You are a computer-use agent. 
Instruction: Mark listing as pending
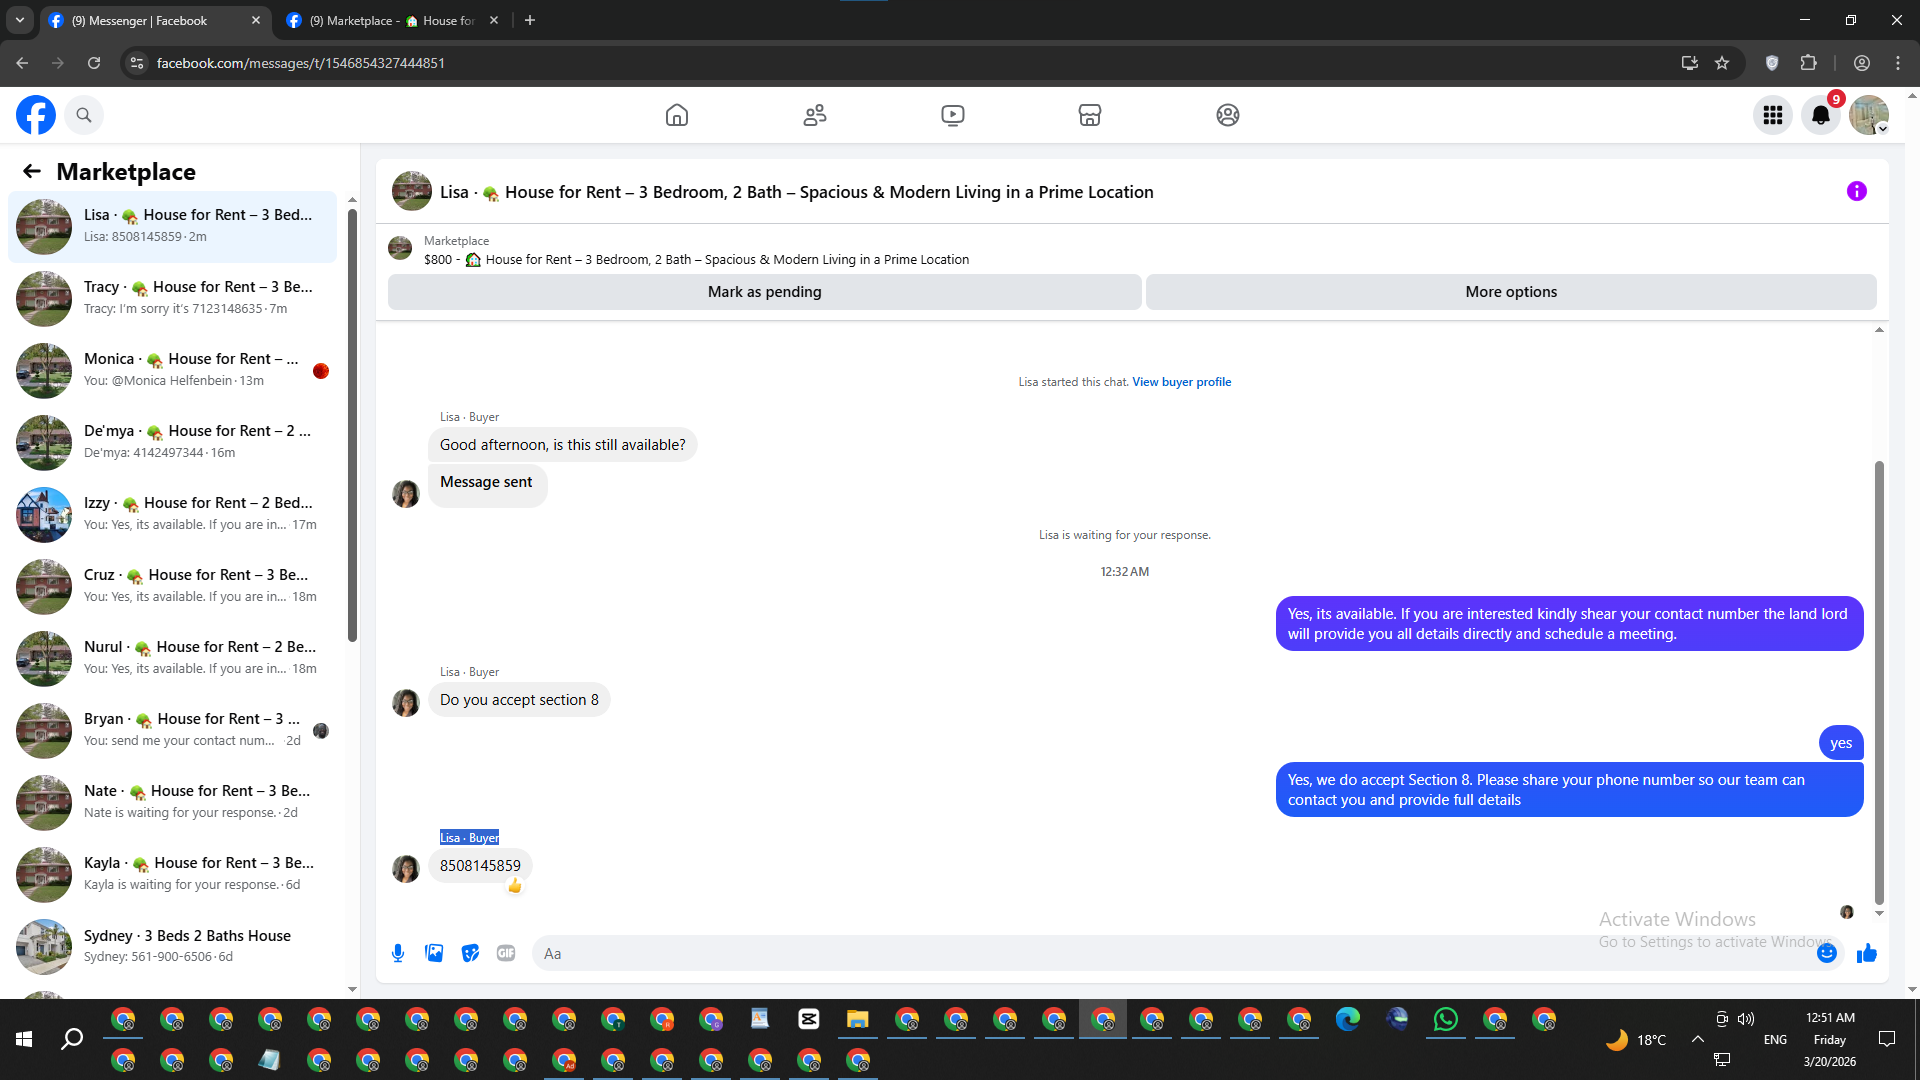[764, 292]
